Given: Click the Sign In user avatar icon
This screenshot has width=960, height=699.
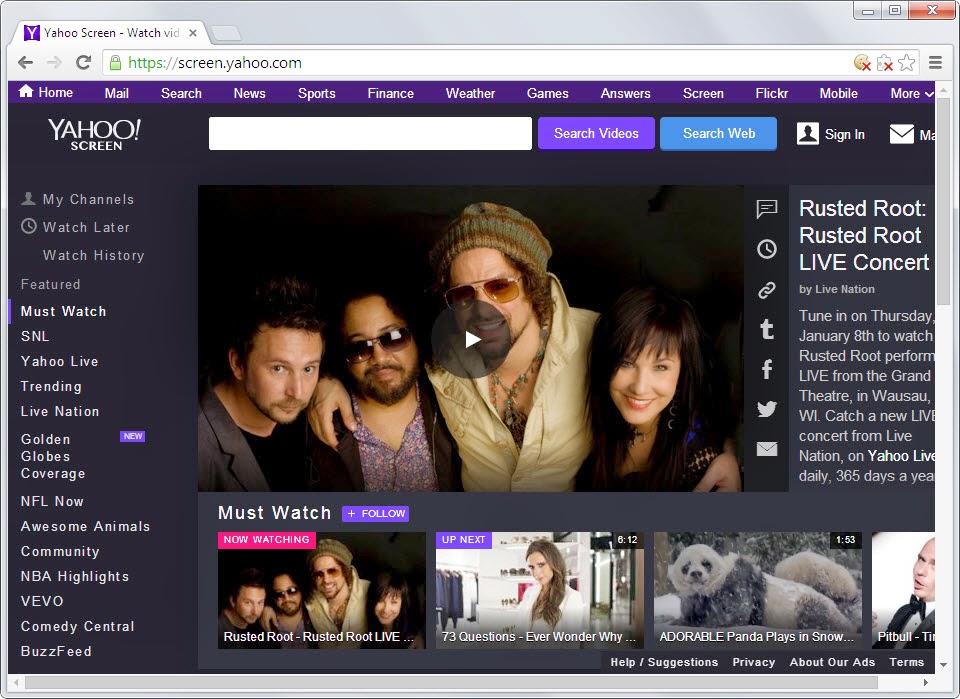Looking at the screenshot, I should (x=808, y=133).
